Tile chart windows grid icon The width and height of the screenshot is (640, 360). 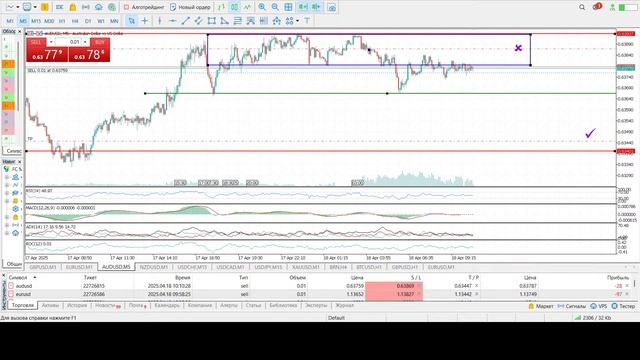(288, 7)
